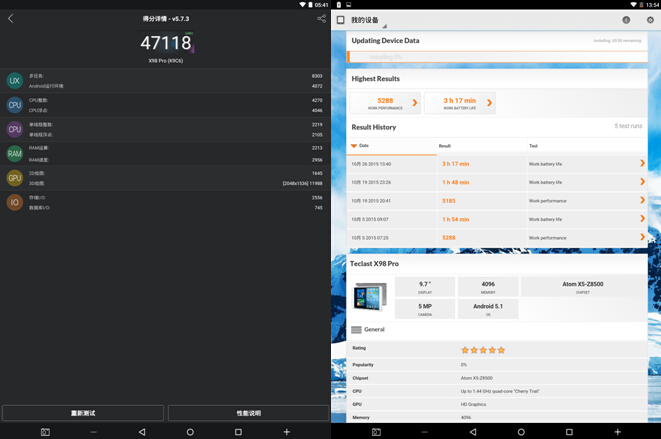Click the 5 MP camera tile

[x=425, y=309]
